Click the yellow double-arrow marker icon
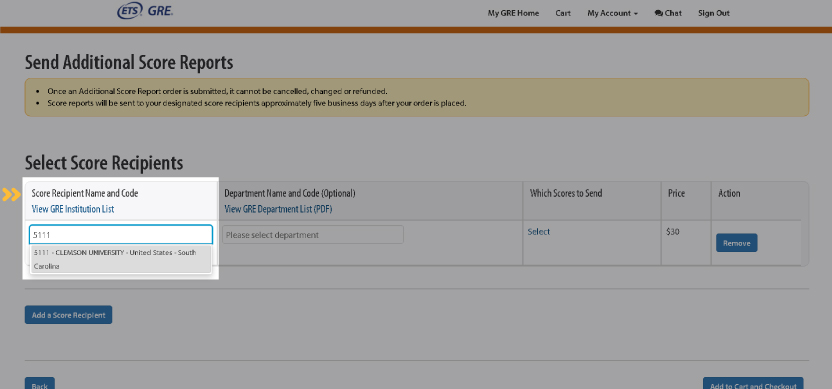The image size is (832, 389). coord(11,195)
